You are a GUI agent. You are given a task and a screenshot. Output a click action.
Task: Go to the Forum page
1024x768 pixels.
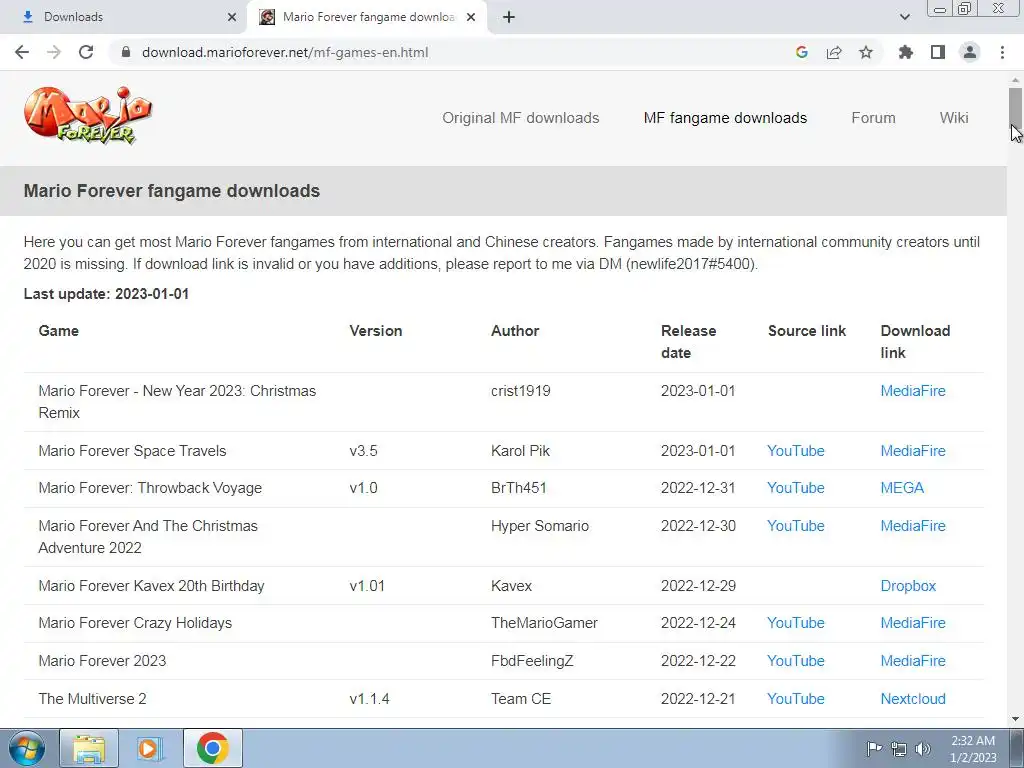coord(873,118)
